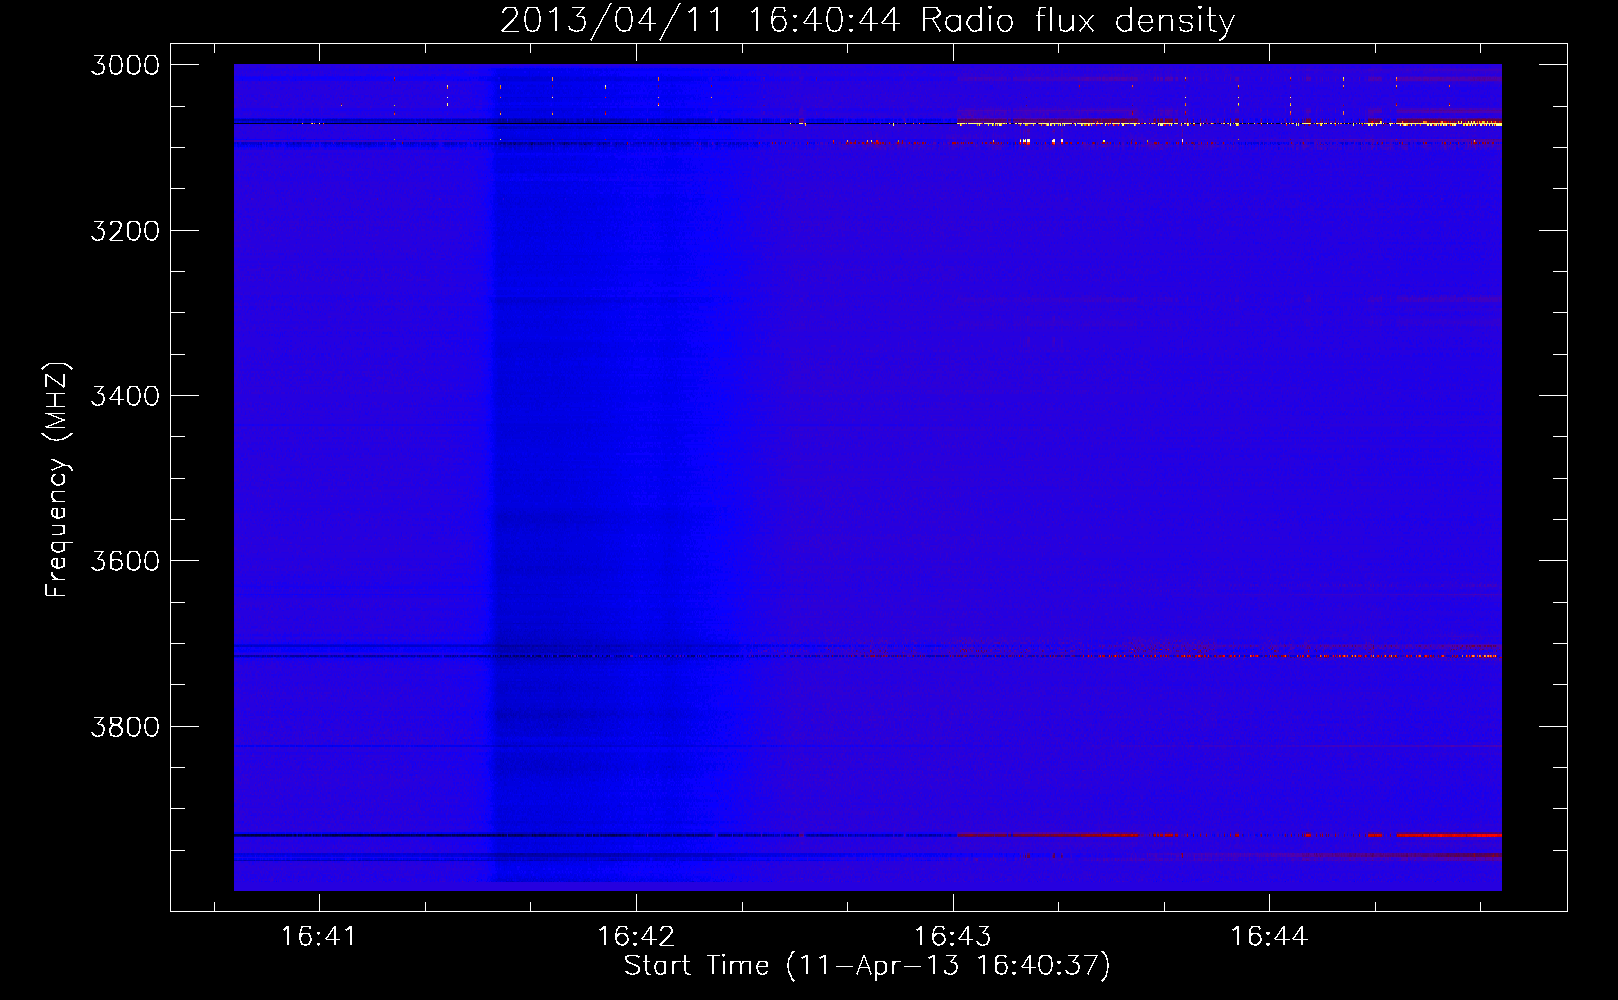Click the 3000 frequency tick label

tap(125, 65)
